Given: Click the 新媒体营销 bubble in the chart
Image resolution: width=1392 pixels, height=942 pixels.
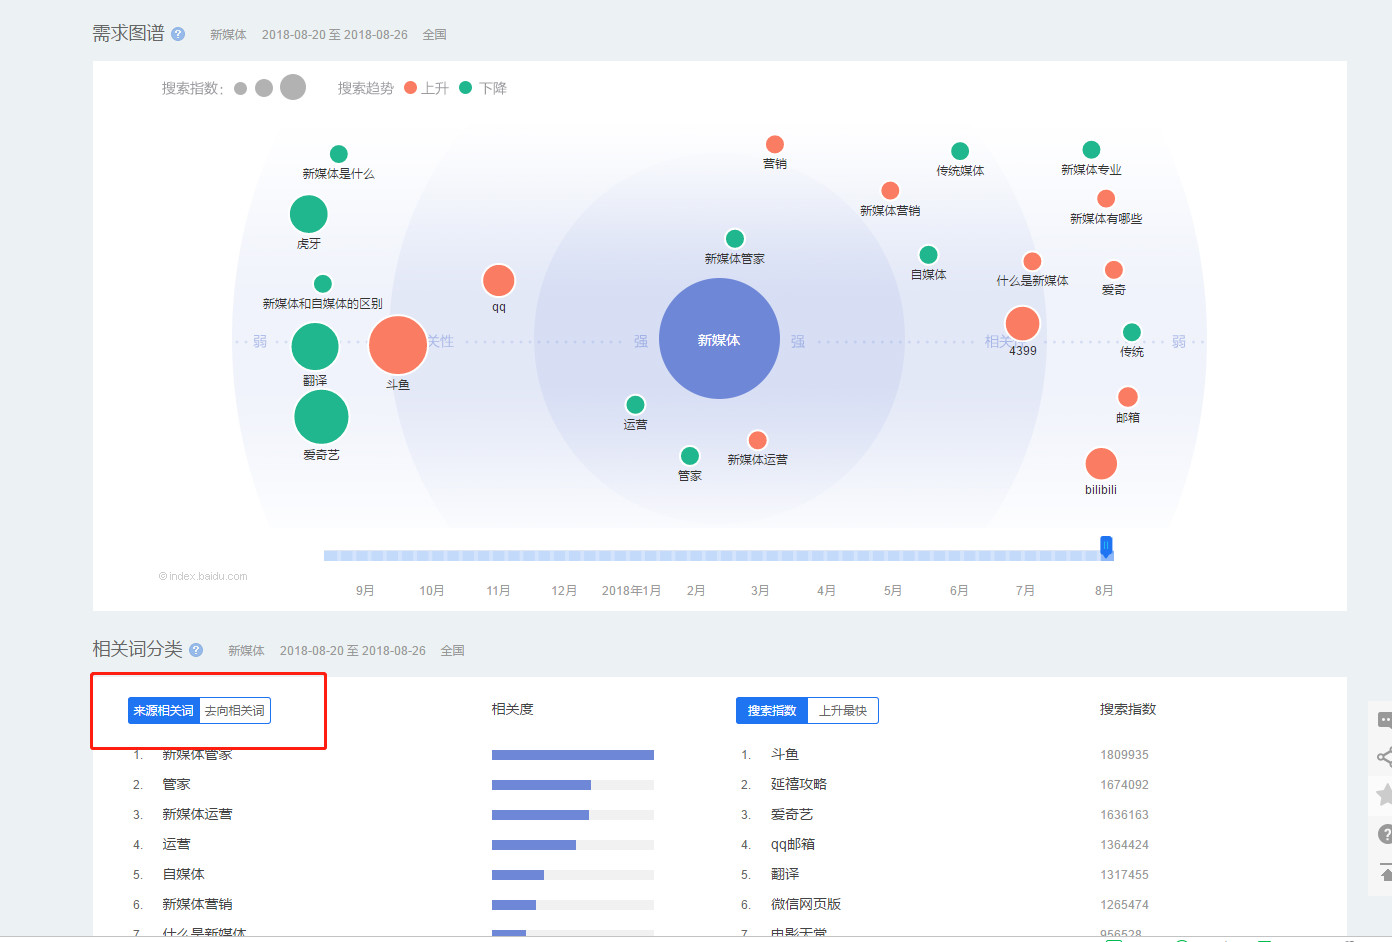Looking at the screenshot, I should tap(890, 191).
